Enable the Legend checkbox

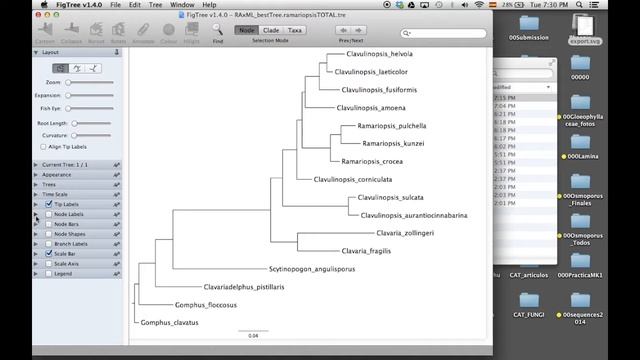(x=49, y=273)
